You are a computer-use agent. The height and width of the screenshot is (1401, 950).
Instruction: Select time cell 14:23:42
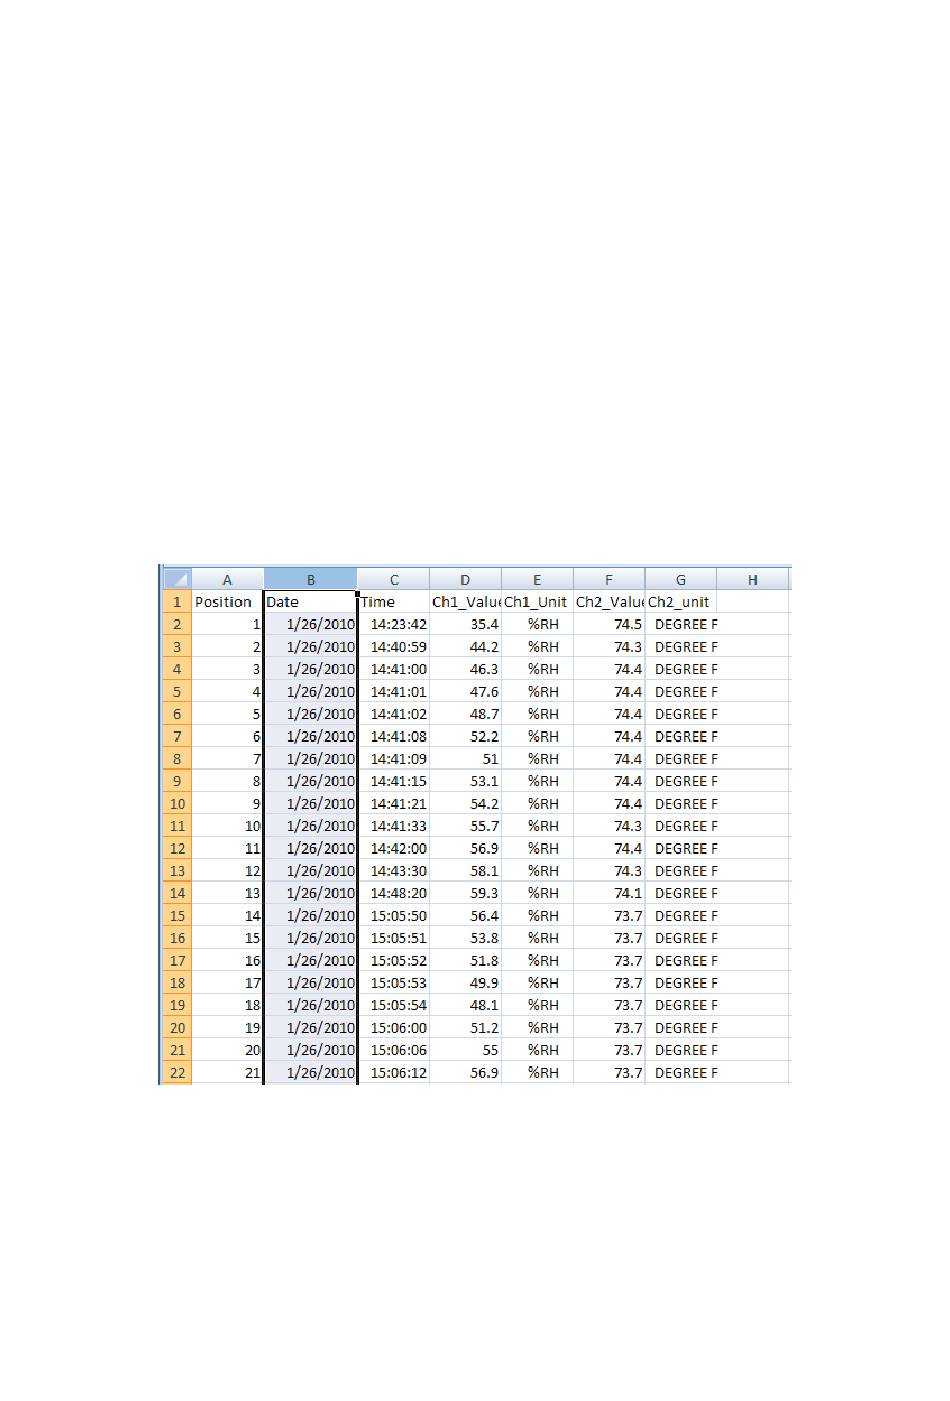coord(394,624)
